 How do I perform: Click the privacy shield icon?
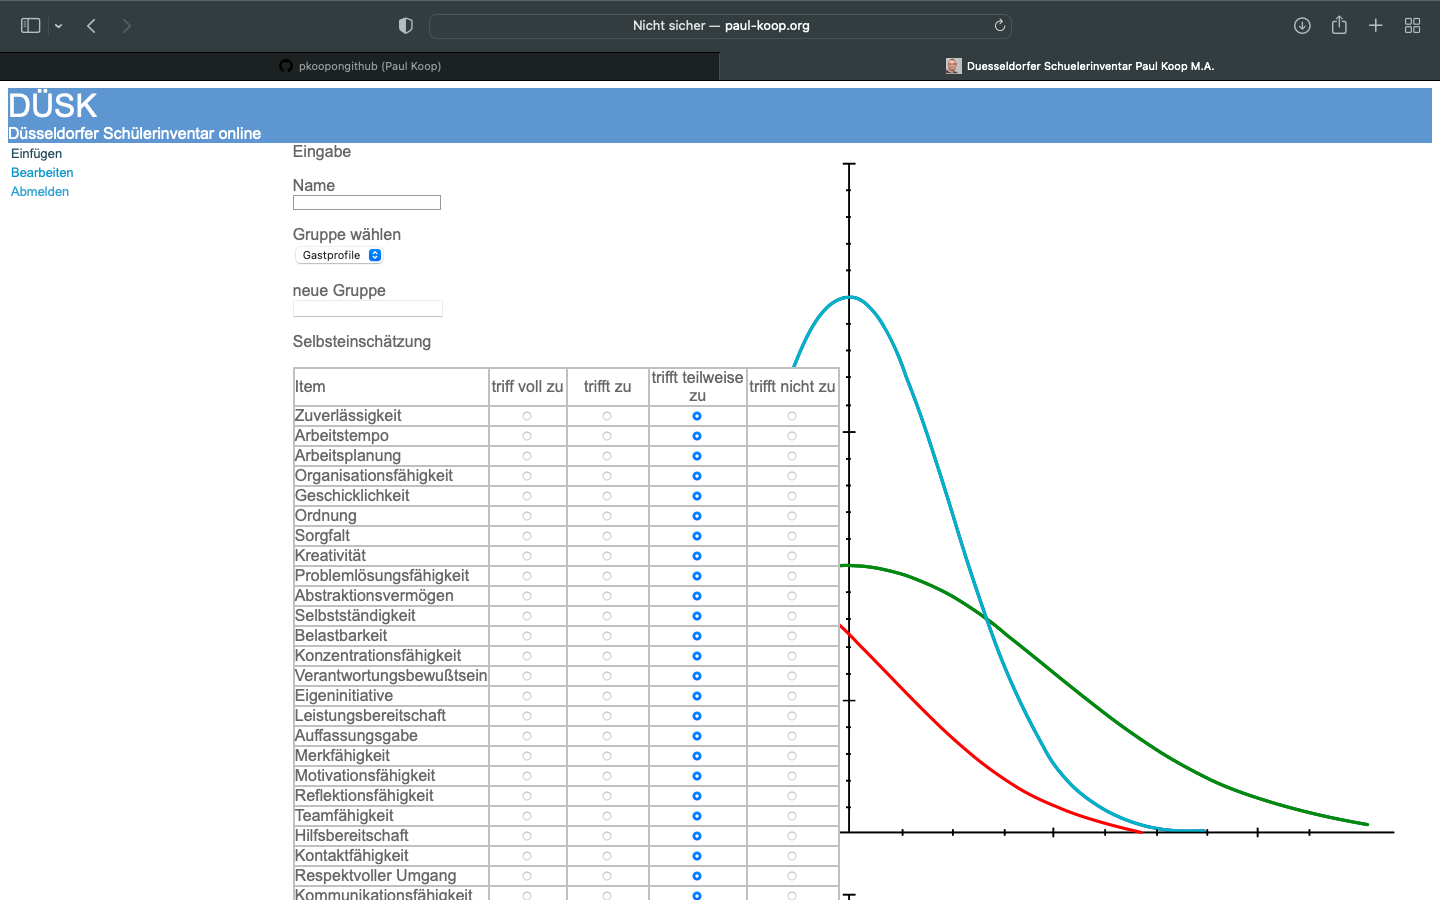(406, 26)
